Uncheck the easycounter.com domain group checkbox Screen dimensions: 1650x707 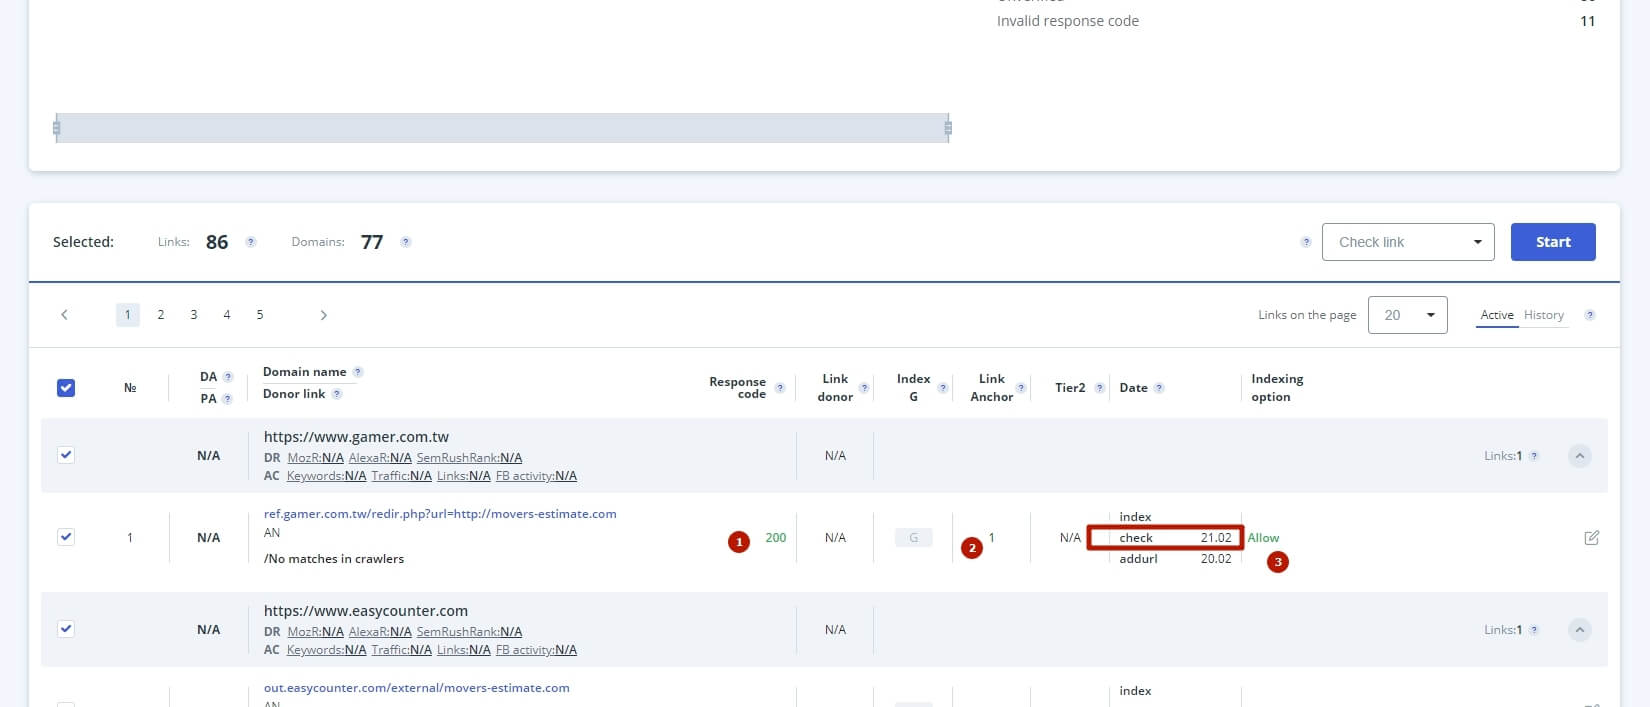pos(66,629)
